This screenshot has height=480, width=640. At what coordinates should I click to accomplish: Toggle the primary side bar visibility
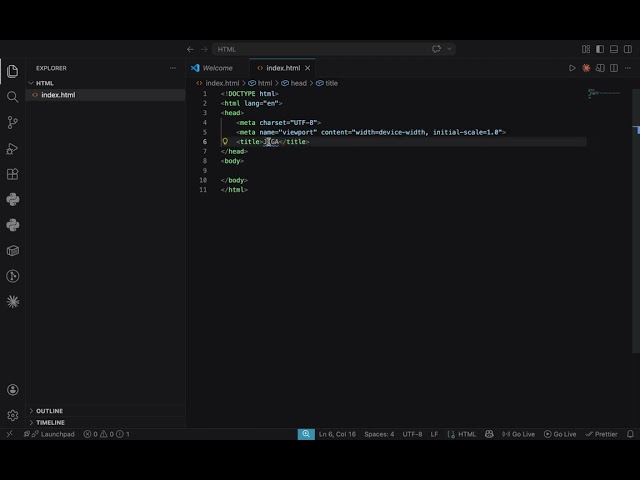600,49
